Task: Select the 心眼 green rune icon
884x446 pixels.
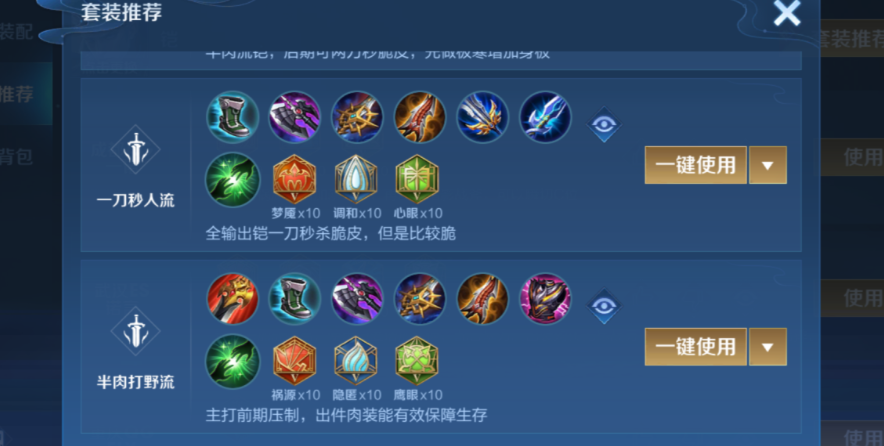Action: pos(417,179)
